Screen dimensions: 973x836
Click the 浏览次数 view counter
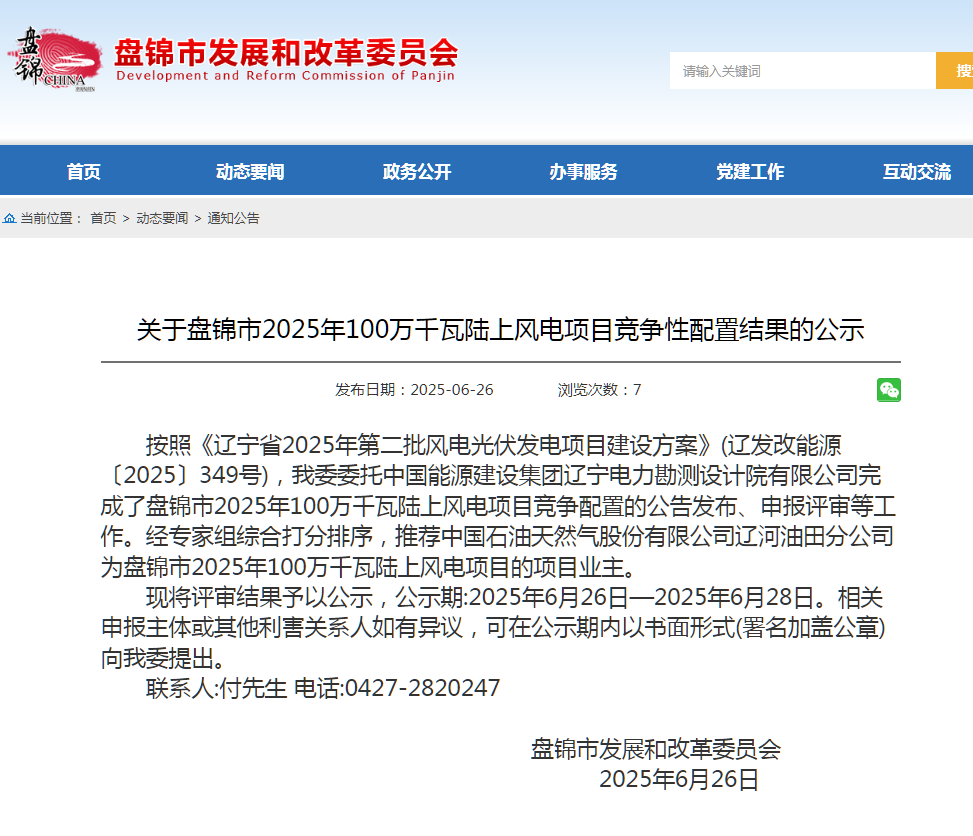[x=599, y=390]
